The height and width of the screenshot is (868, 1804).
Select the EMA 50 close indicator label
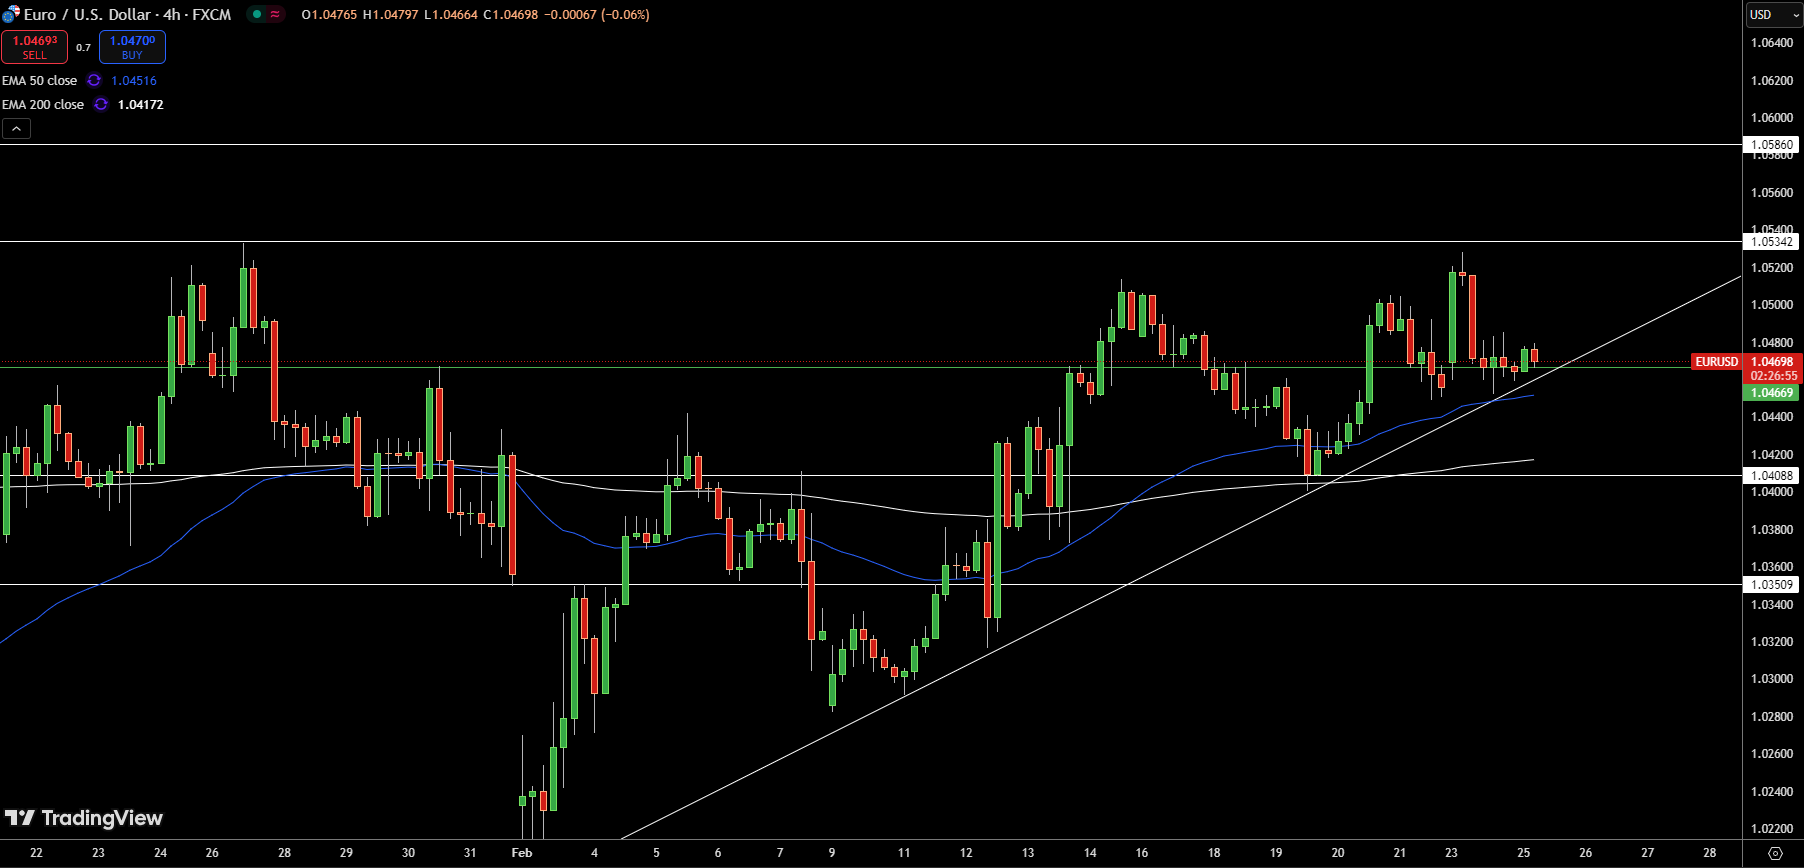(39, 80)
